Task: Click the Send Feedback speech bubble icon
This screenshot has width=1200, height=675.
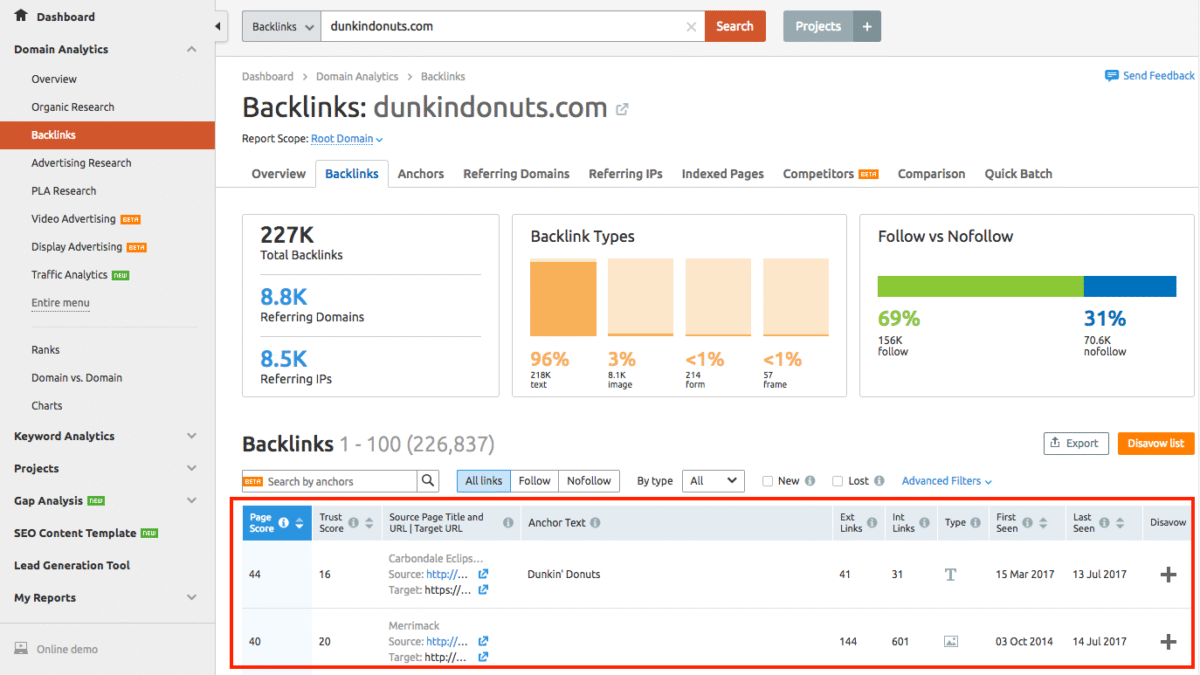Action: [x=1111, y=75]
